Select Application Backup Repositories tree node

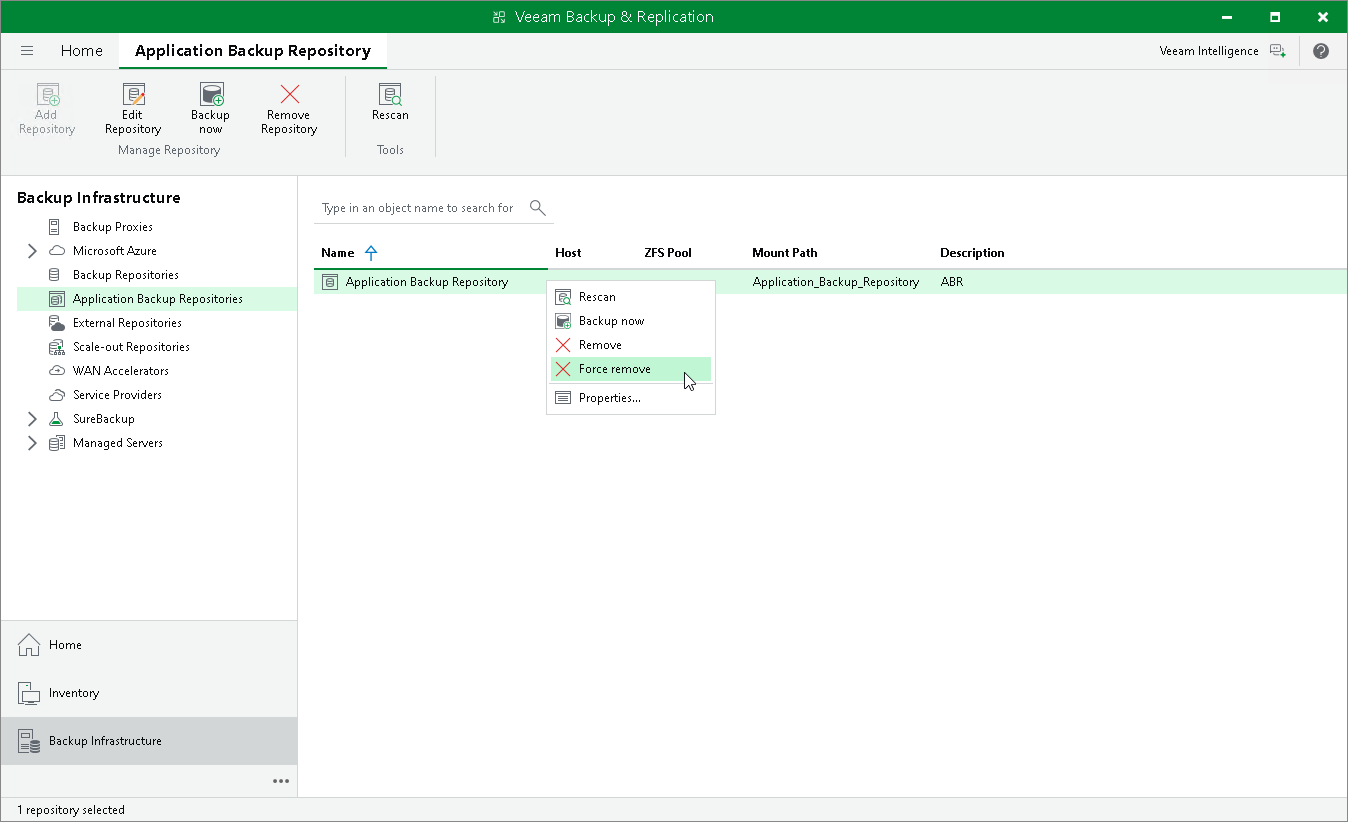(x=157, y=299)
